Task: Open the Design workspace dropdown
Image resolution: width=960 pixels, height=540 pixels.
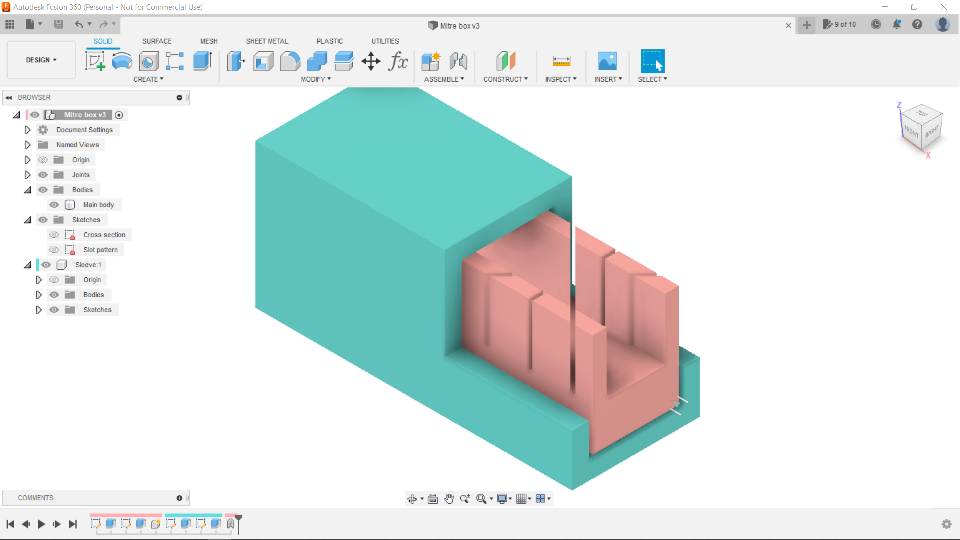Action: point(41,60)
